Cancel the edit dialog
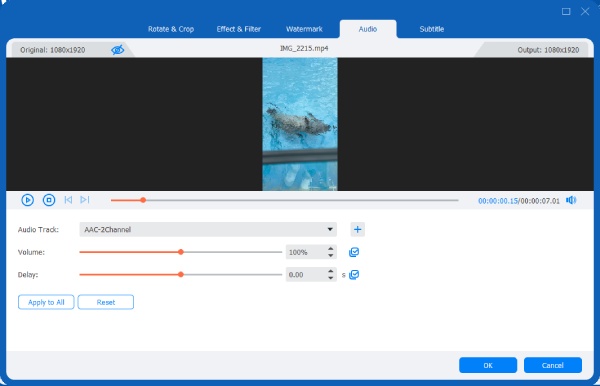600x386 pixels. click(x=553, y=365)
